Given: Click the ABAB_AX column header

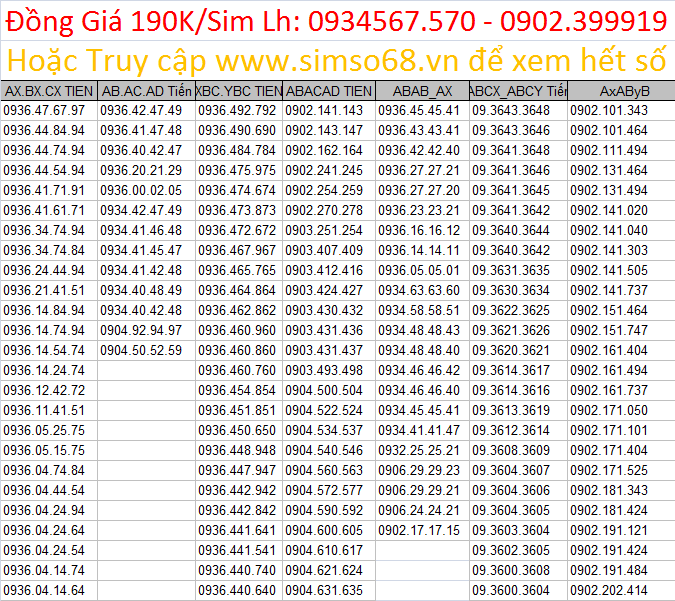Looking at the screenshot, I should 422,91.
